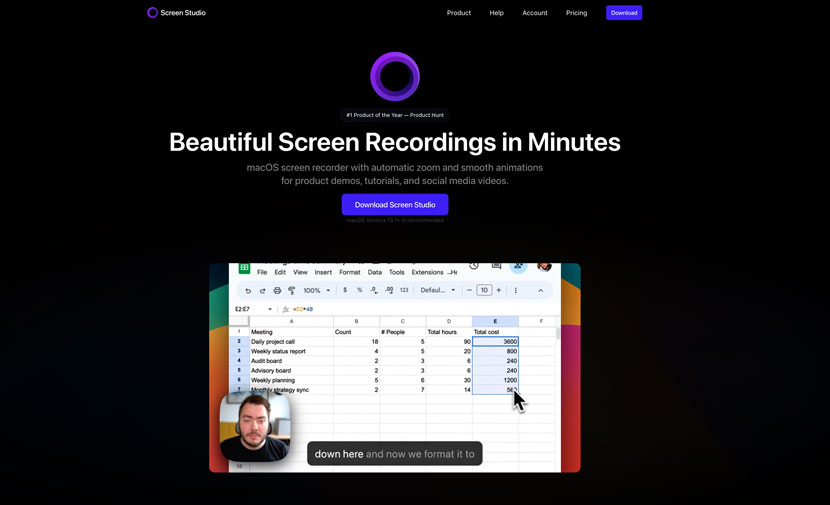Select column A header
This screenshot has height=505, width=830.
tap(291, 321)
